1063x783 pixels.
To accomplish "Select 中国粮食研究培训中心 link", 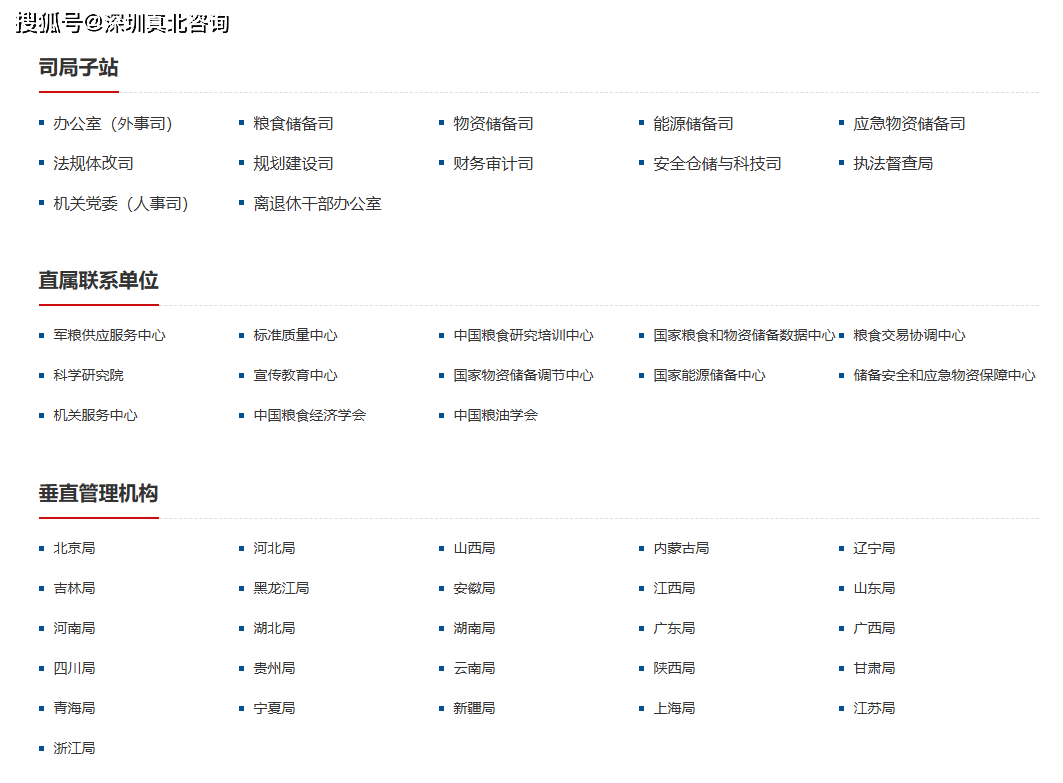I will (523, 336).
